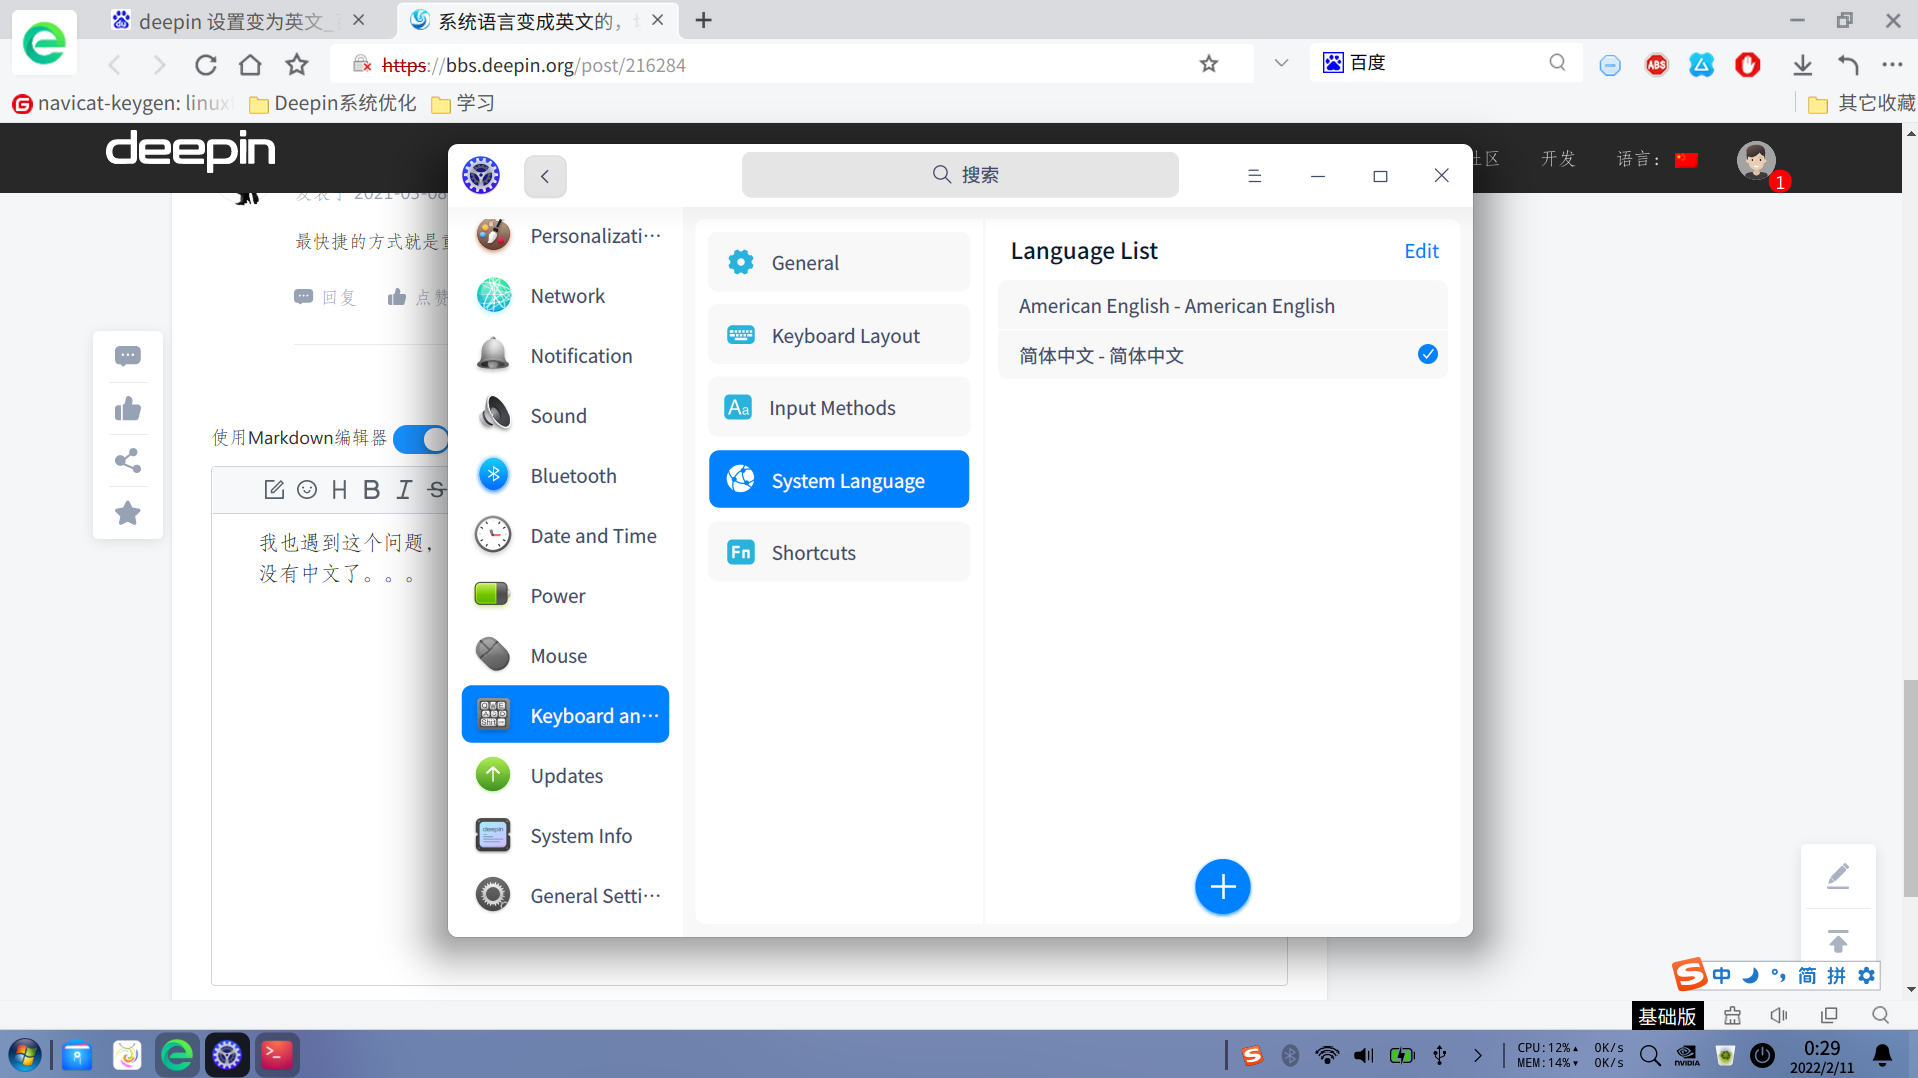Open Deepin系统优化 bookmark folder
Viewport: 1918px width, 1078px height.
pos(332,103)
